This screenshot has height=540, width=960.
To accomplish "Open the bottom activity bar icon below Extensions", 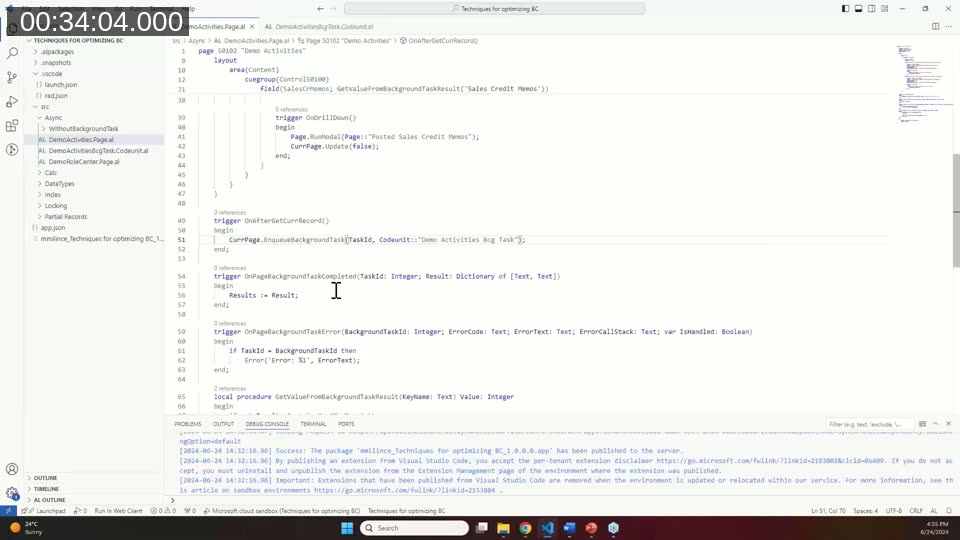I will coord(12,150).
